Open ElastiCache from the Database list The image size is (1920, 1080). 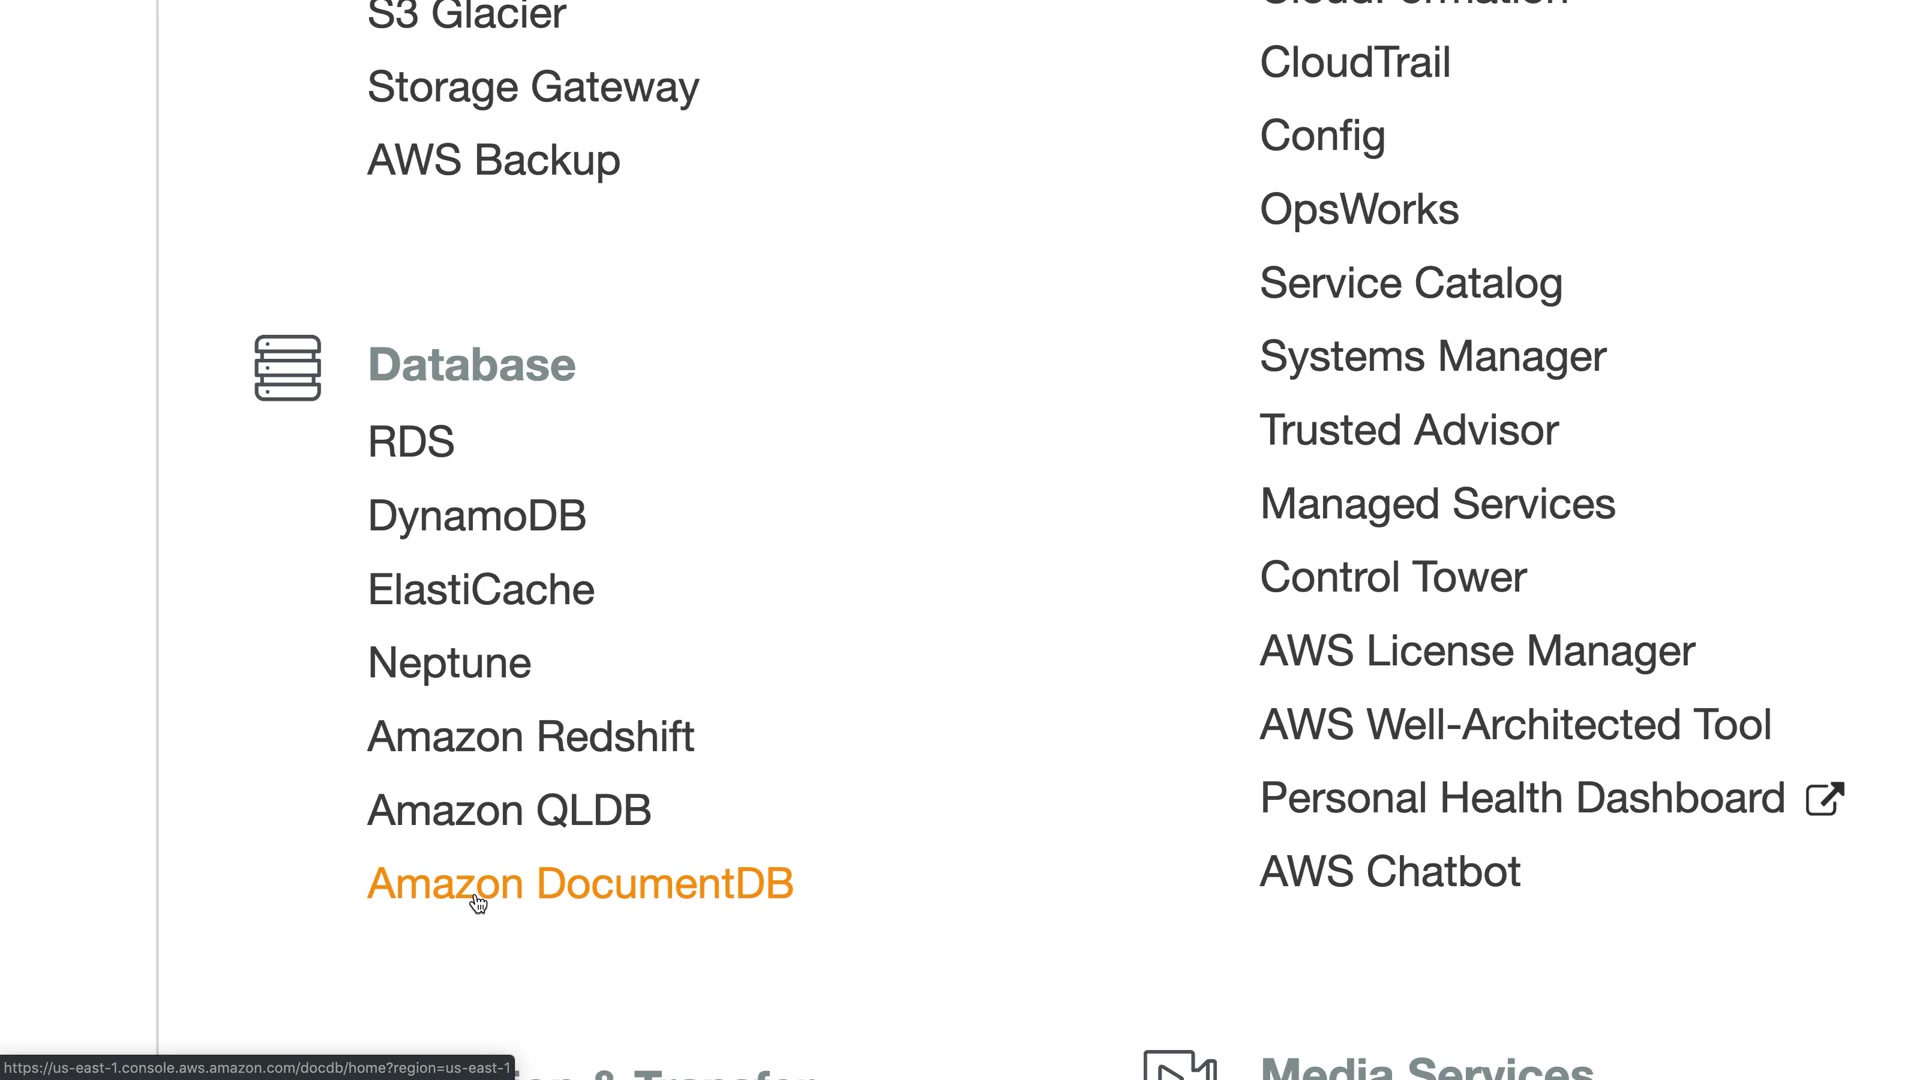coord(481,590)
